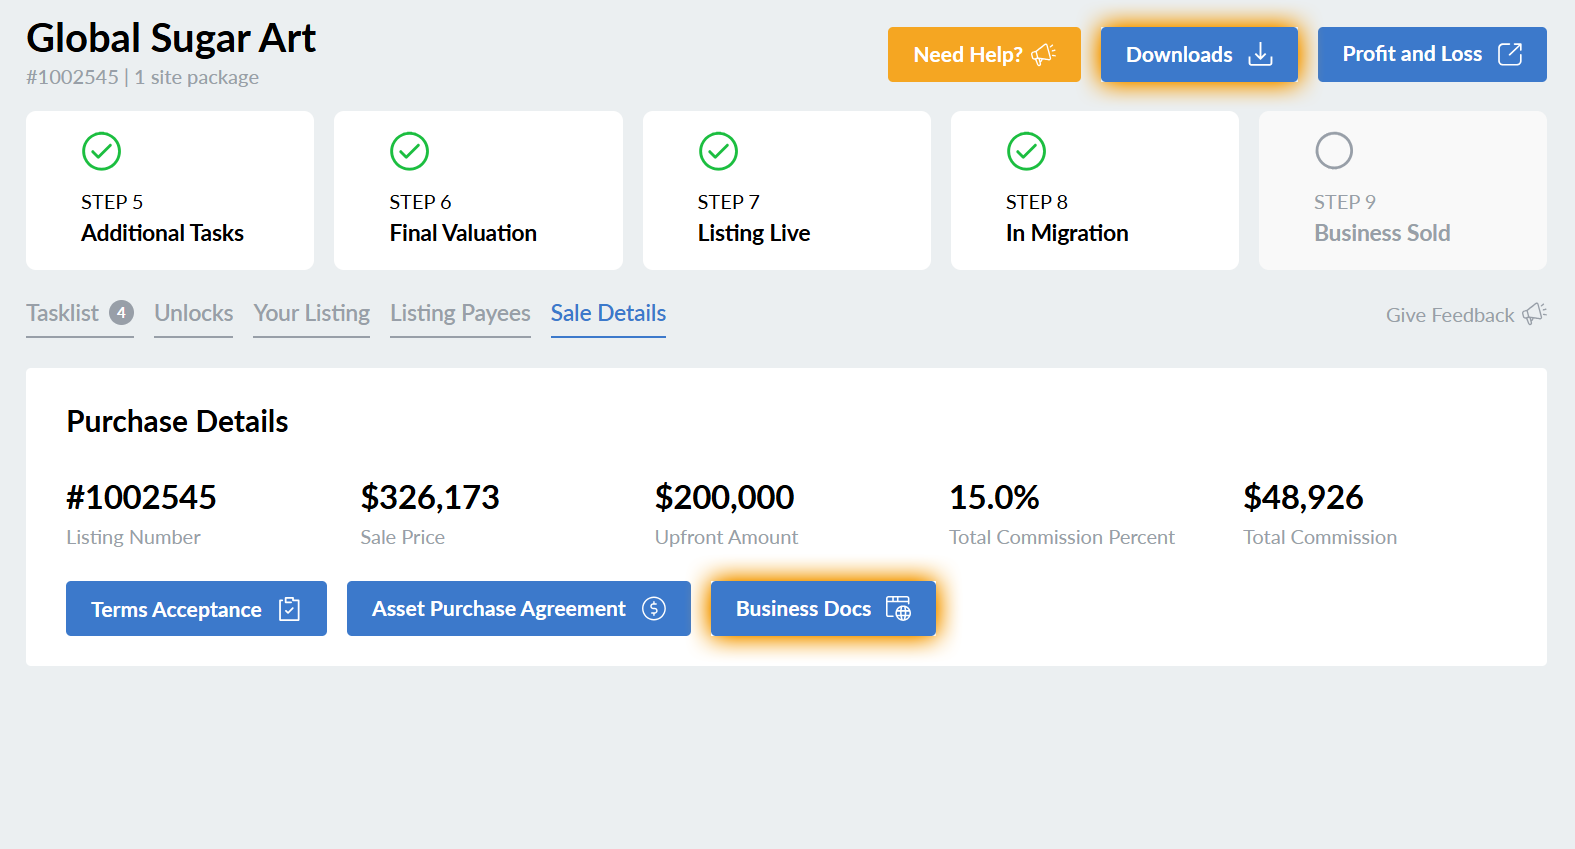1575x849 pixels.
Task: Click the empty circle for Step 9
Action: click(x=1333, y=151)
